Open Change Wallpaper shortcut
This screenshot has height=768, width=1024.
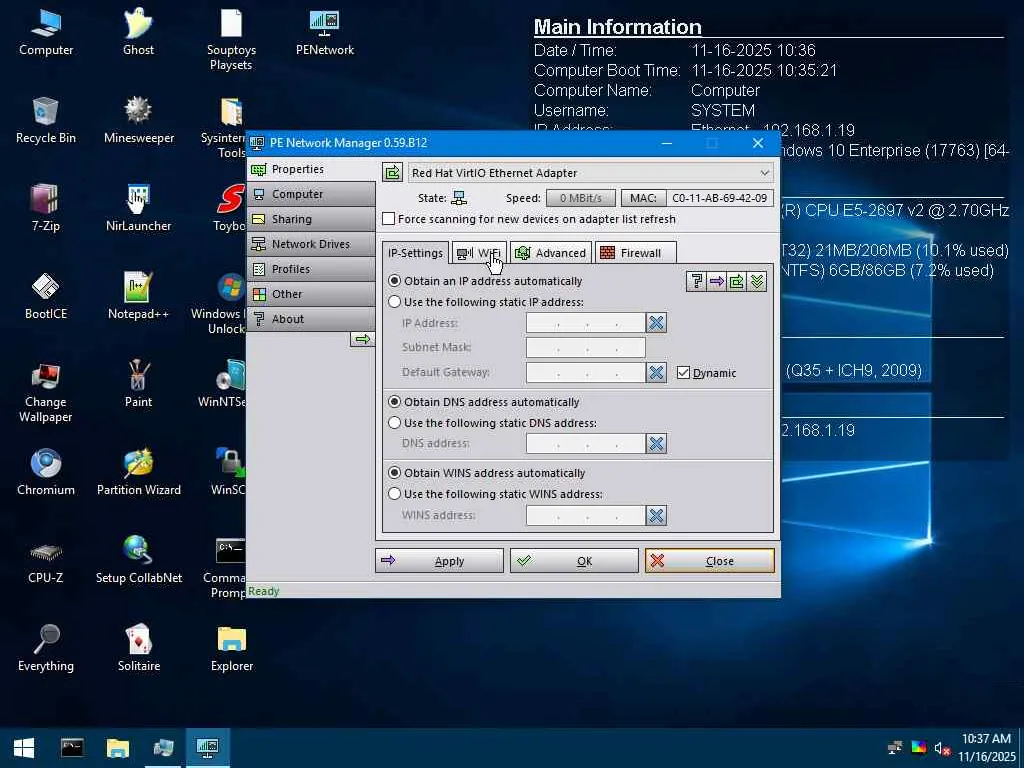coord(46,392)
